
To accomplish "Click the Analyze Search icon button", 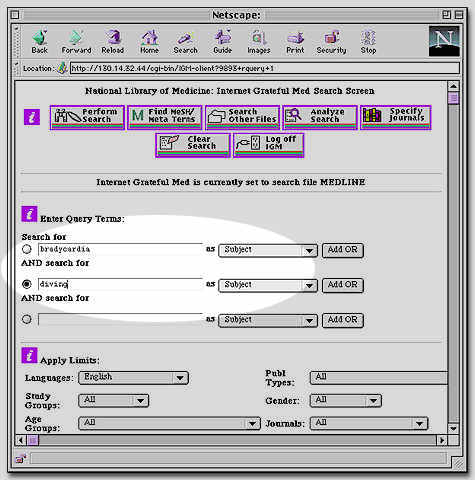I will tap(320, 117).
